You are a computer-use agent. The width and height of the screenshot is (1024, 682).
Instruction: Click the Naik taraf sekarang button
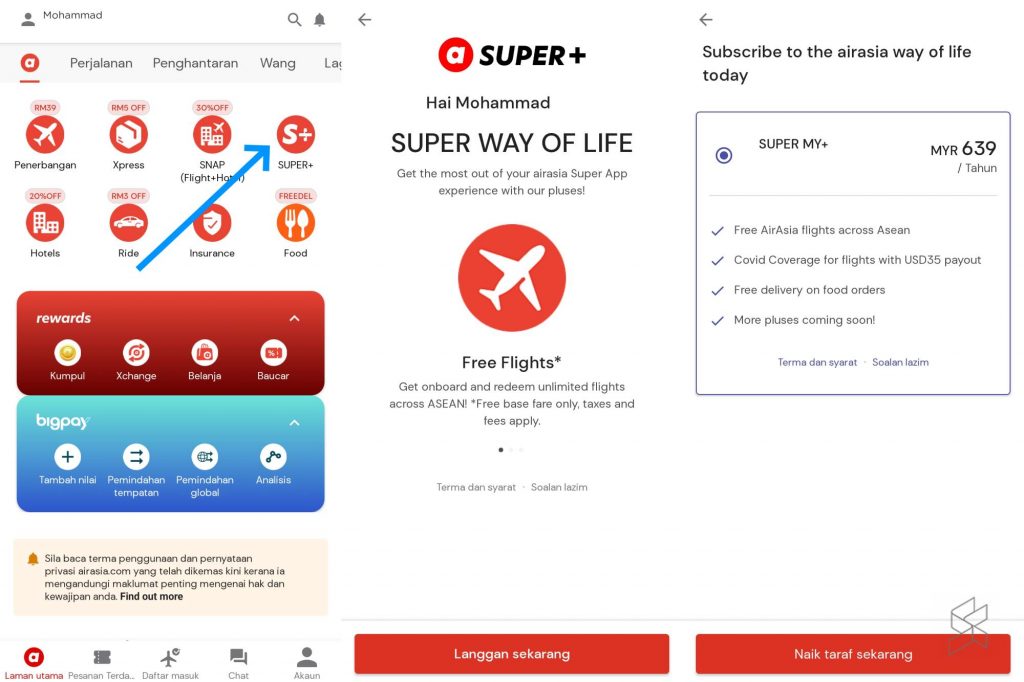[x=853, y=653]
